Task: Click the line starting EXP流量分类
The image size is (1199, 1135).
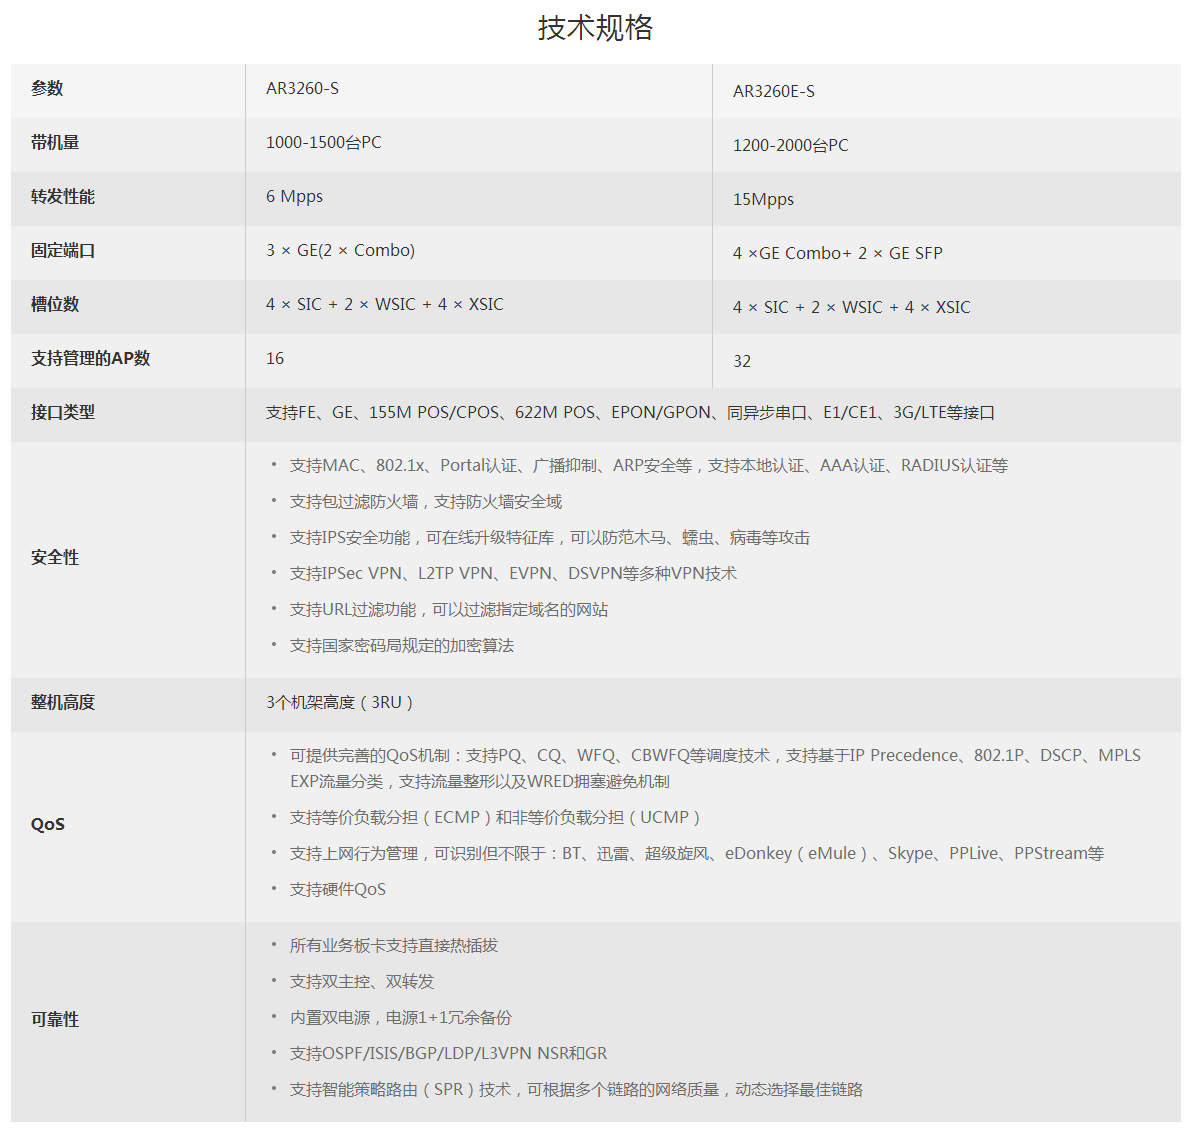Action: coord(479,782)
